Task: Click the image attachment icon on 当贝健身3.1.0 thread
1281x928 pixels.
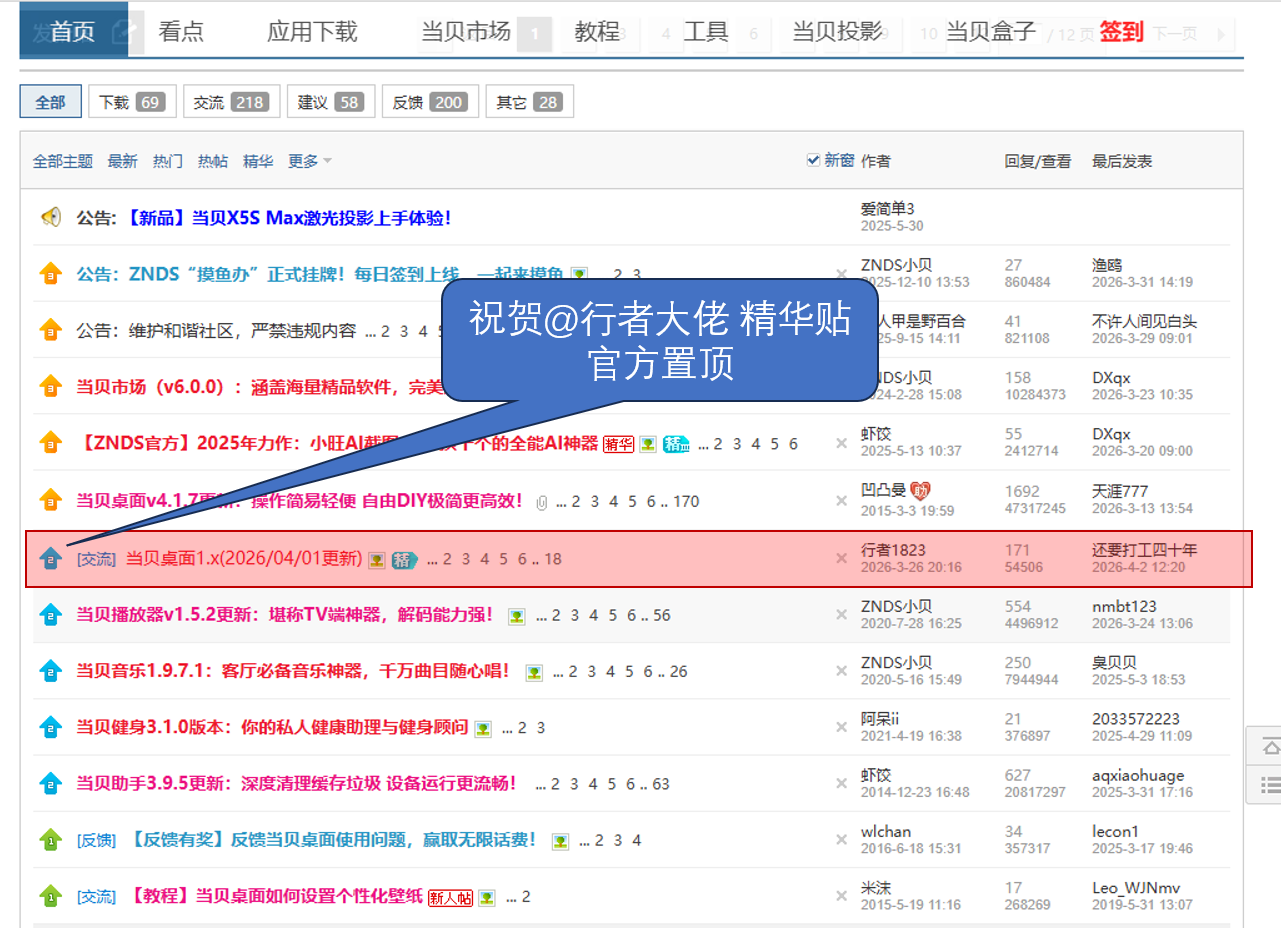Action: 483,729
